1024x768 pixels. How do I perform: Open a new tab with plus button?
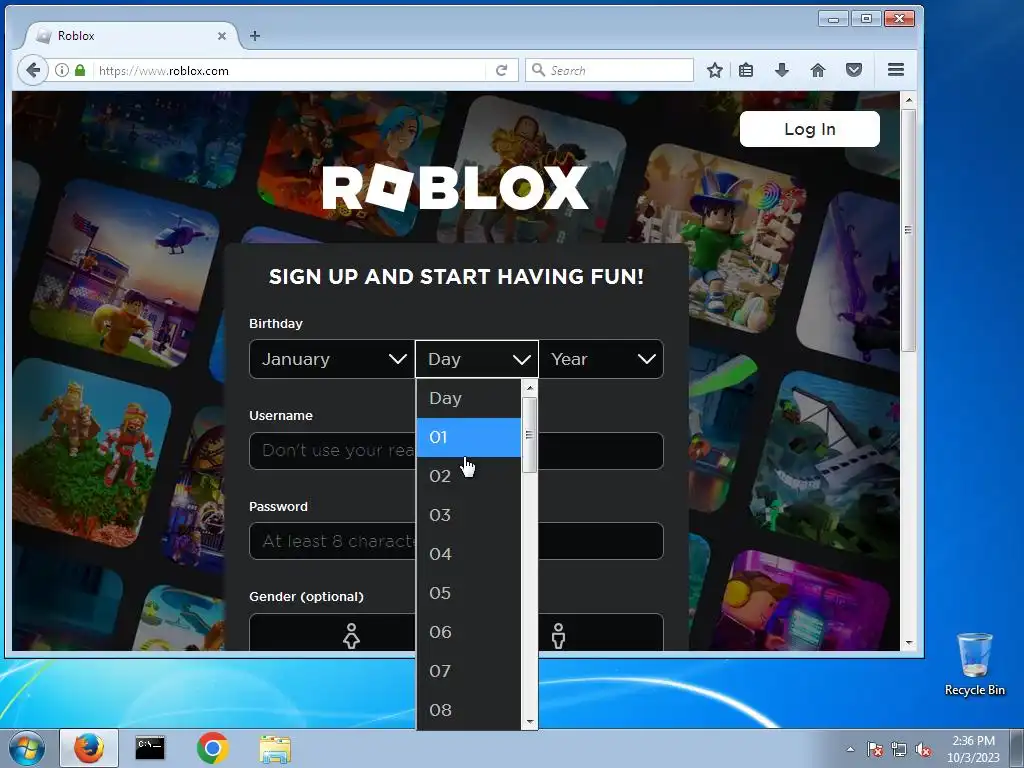[x=255, y=36]
